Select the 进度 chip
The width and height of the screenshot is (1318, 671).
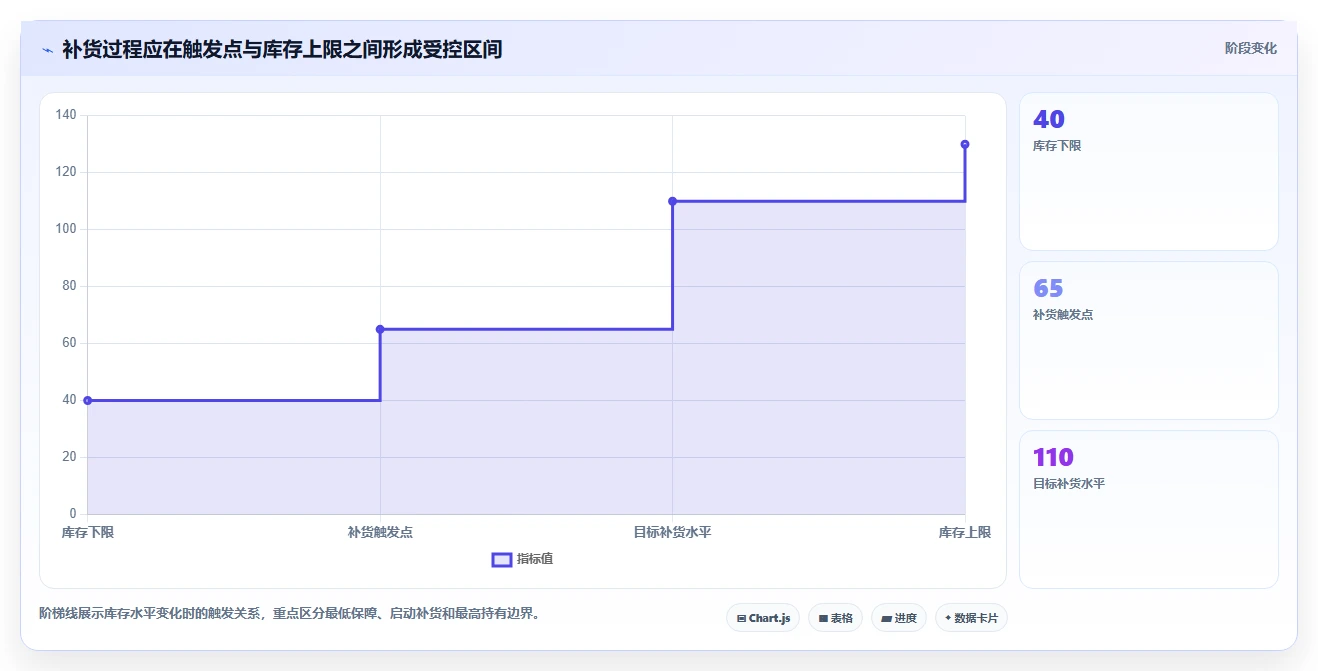coord(899,618)
